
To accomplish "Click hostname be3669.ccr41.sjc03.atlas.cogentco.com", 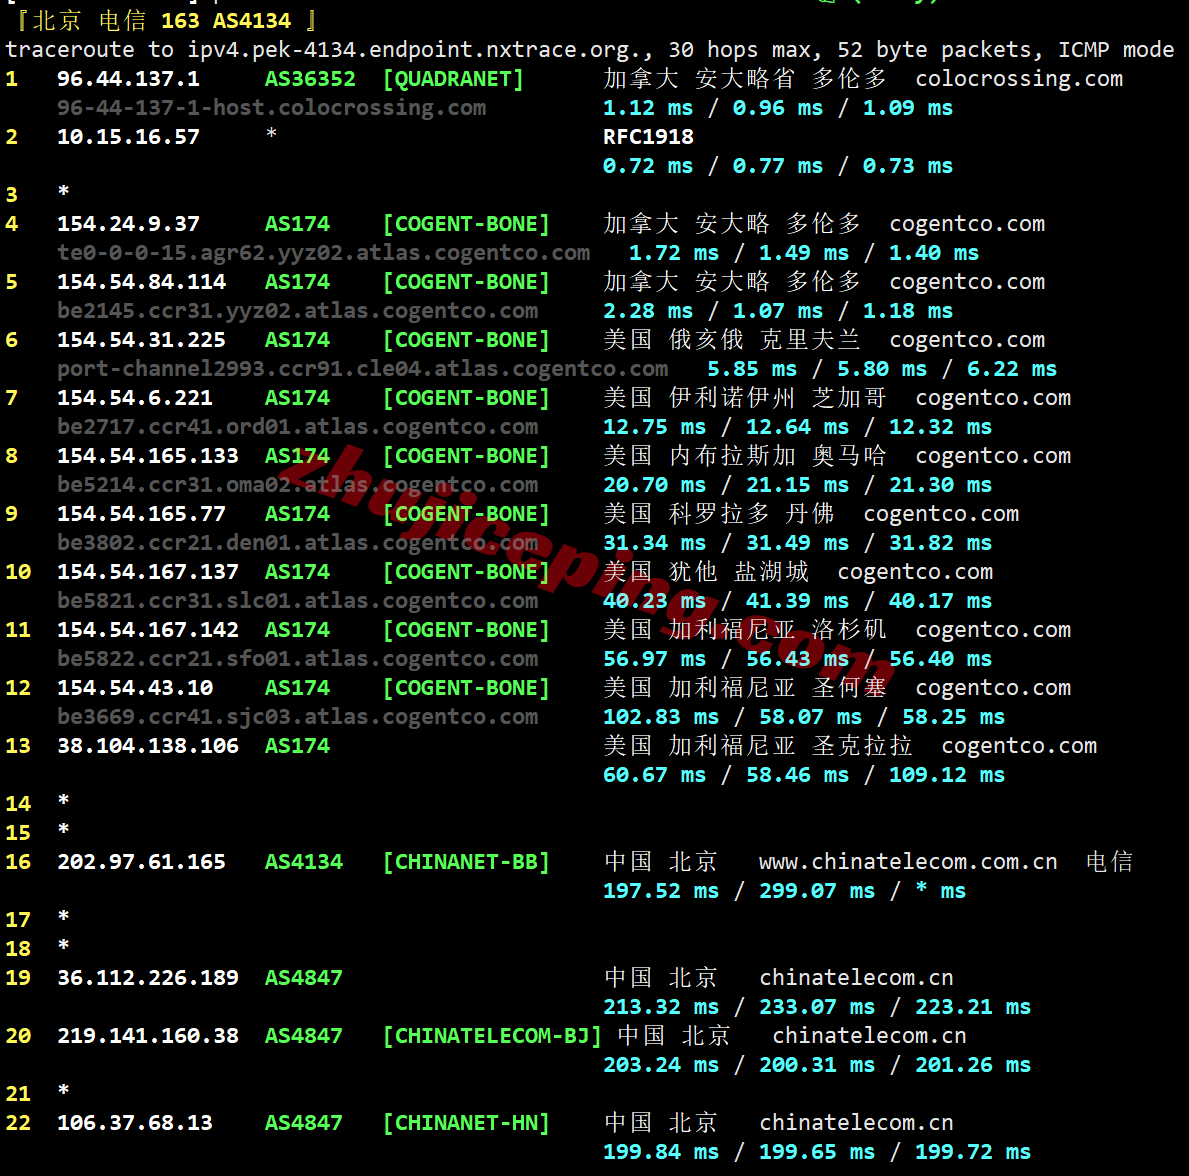I will pos(298,717).
